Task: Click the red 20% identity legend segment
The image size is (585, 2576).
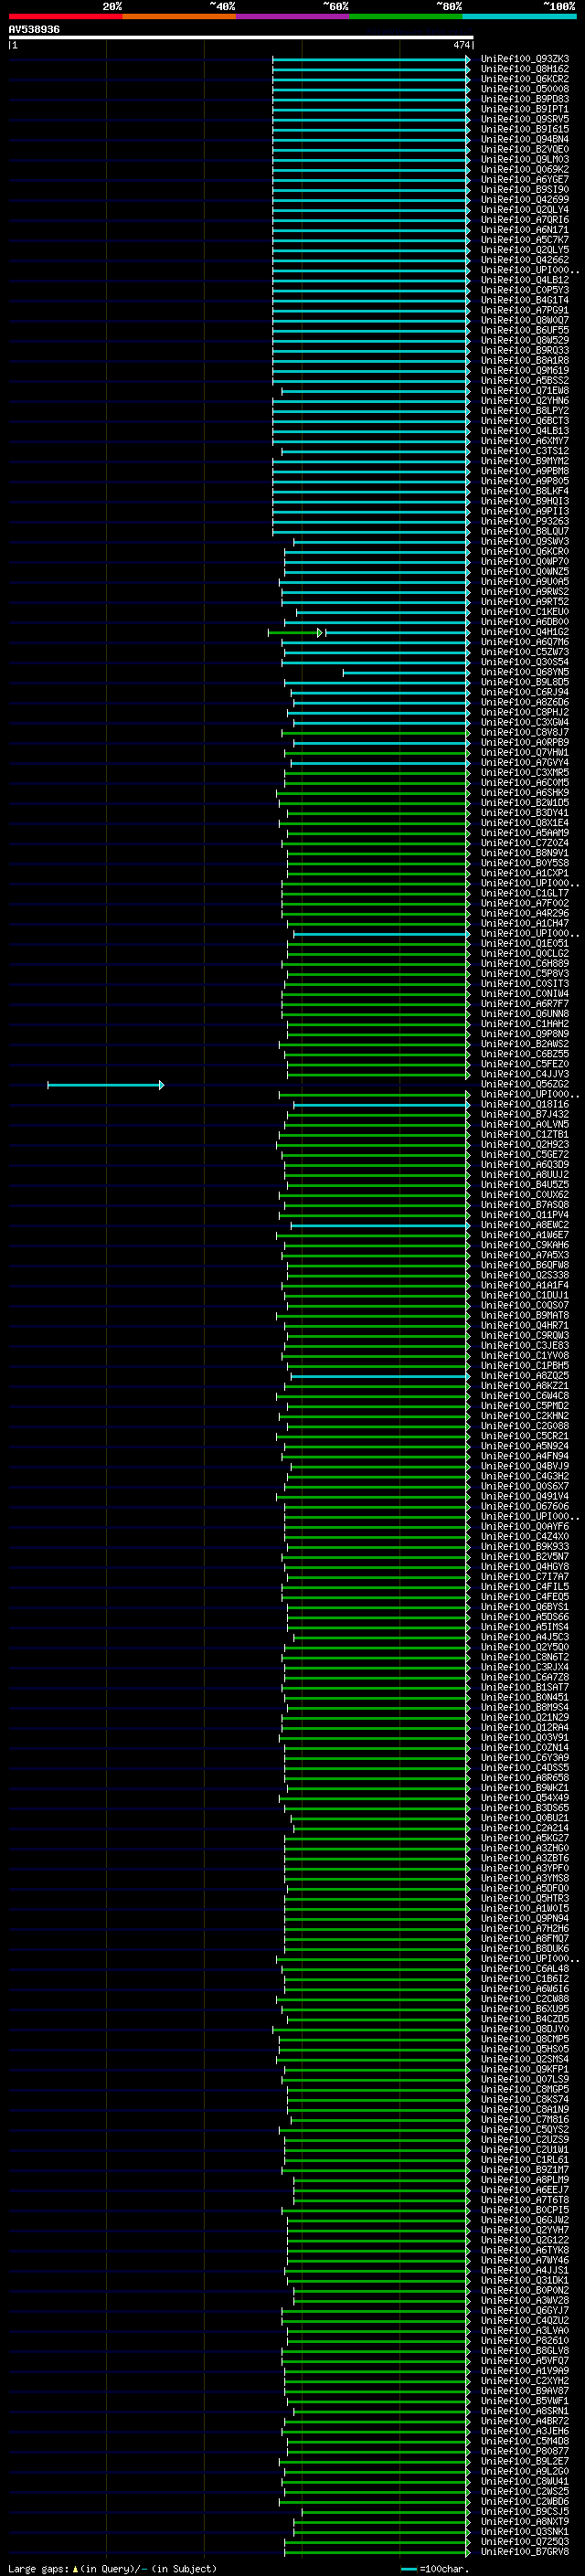Action: click(65, 16)
